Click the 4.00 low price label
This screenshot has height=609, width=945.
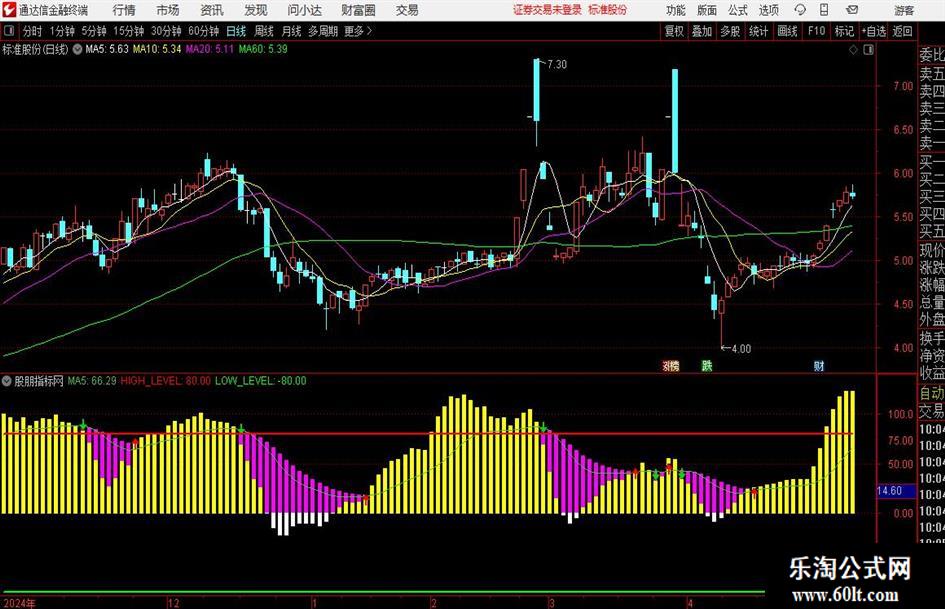coord(741,349)
